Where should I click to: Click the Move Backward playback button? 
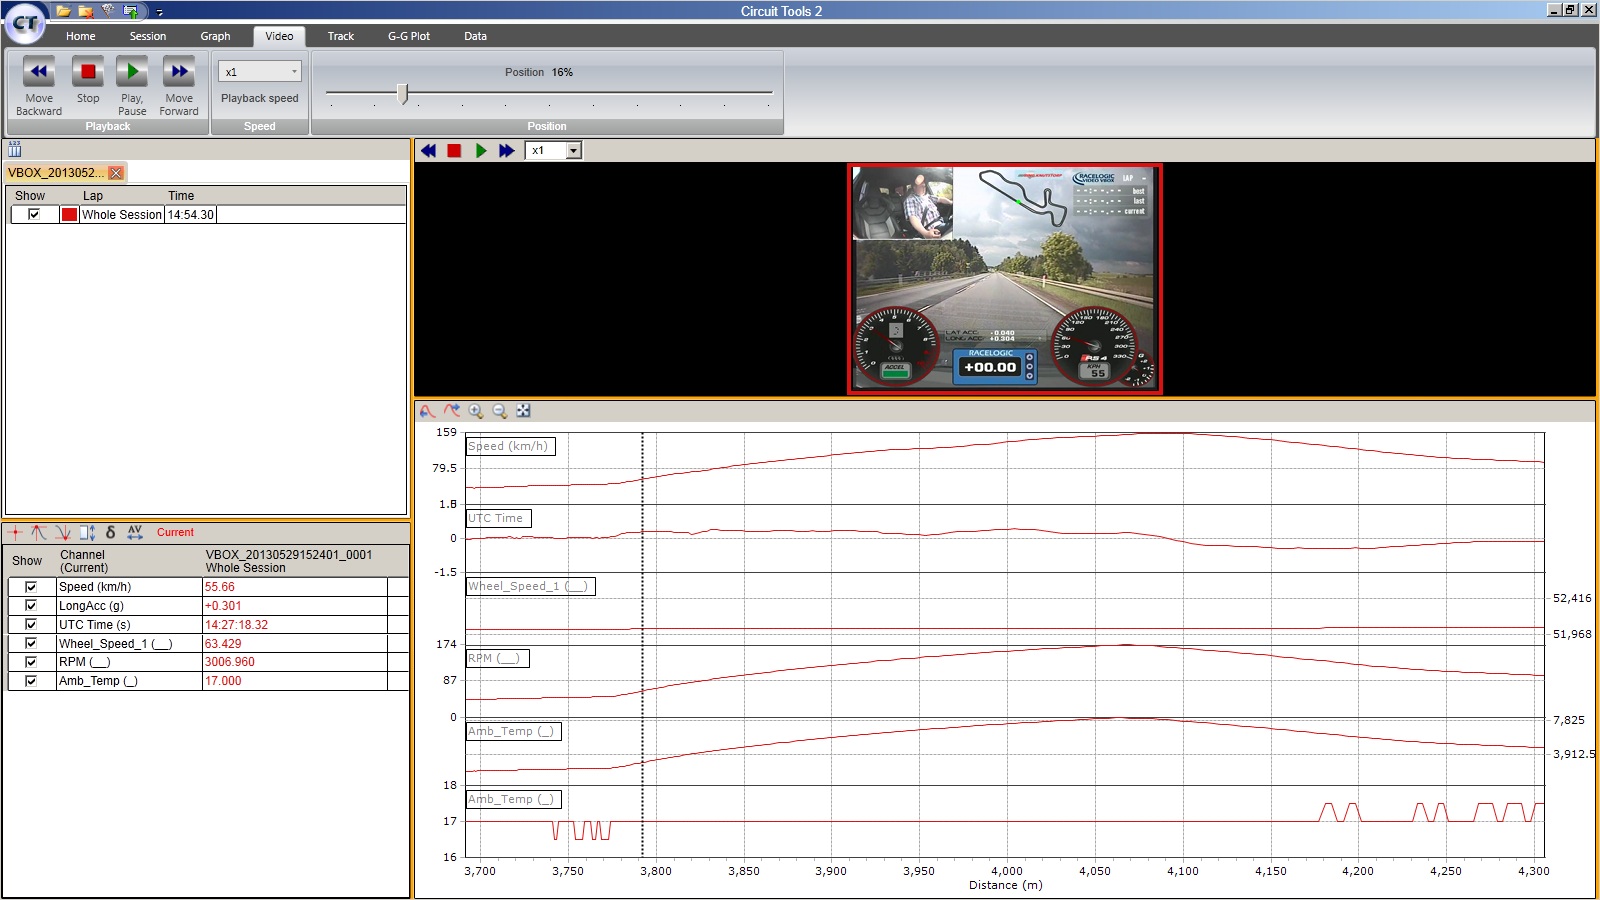pos(39,72)
